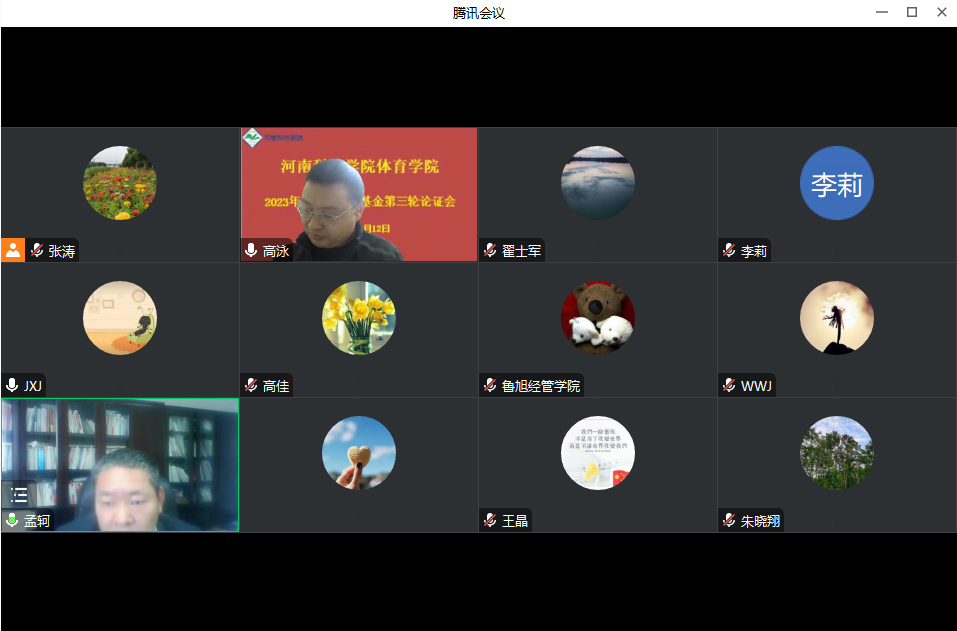
Task: Click the muted mic icon for 朱晓翔
Action: tap(729, 521)
